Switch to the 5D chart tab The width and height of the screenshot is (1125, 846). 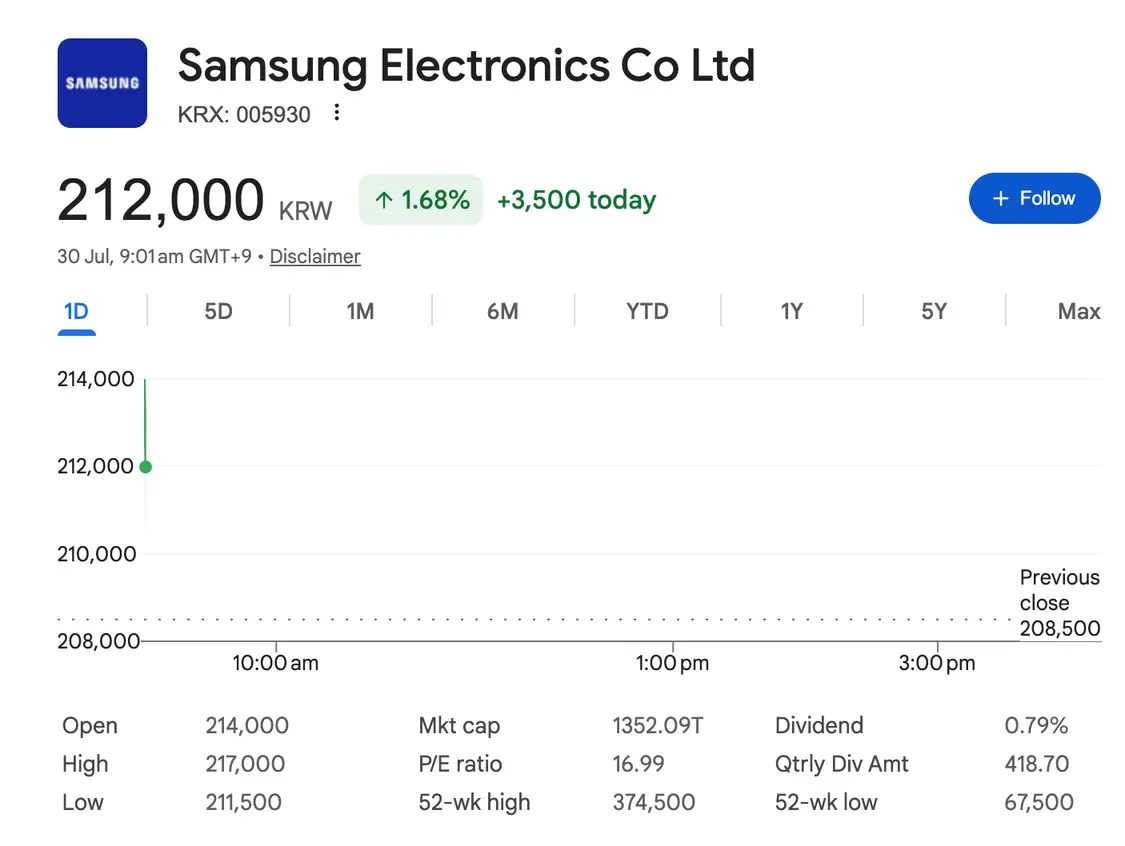pos(218,311)
